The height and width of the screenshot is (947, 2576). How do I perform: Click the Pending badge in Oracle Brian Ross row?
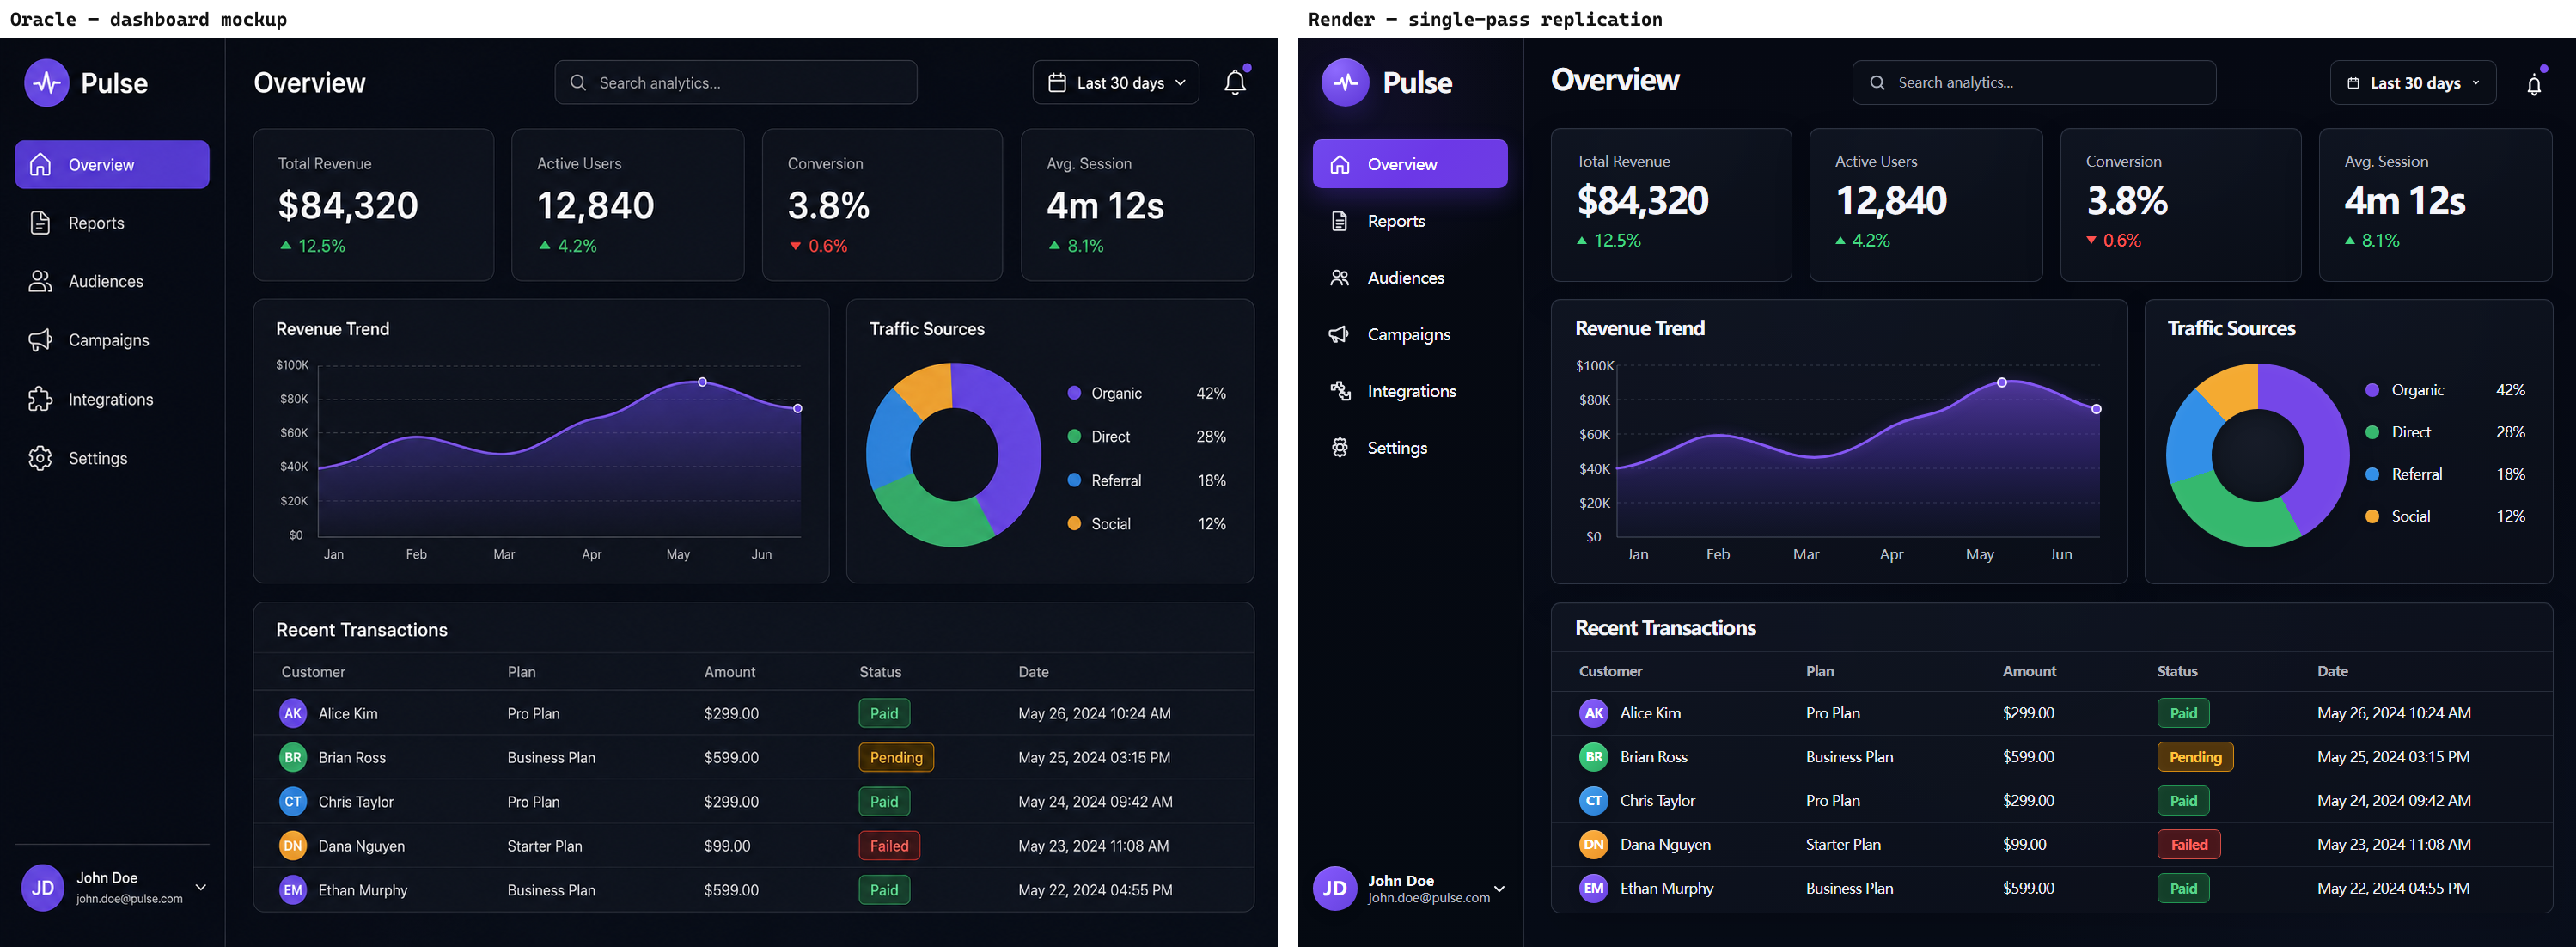pyautogui.click(x=896, y=757)
